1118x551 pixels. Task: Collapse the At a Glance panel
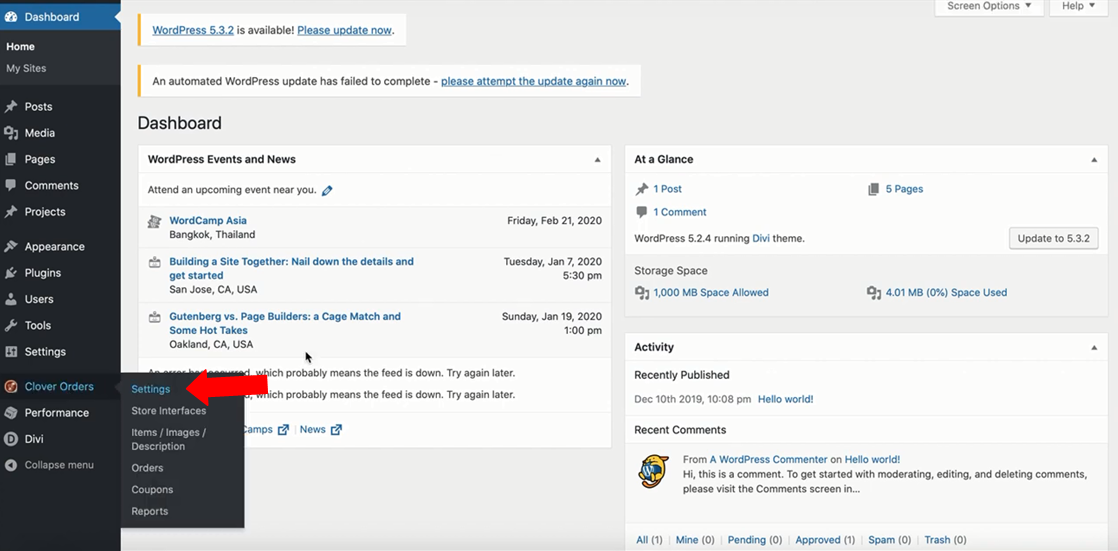1093,160
